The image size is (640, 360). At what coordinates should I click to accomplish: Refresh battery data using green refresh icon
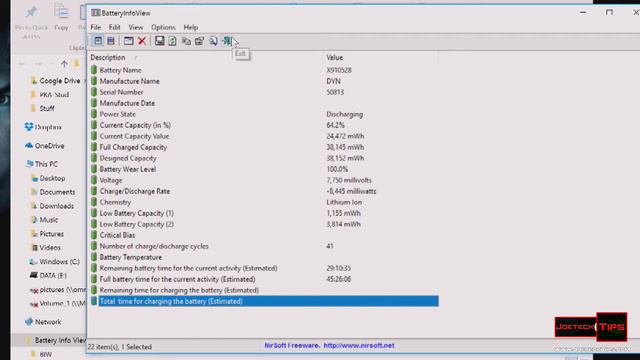coord(172,40)
